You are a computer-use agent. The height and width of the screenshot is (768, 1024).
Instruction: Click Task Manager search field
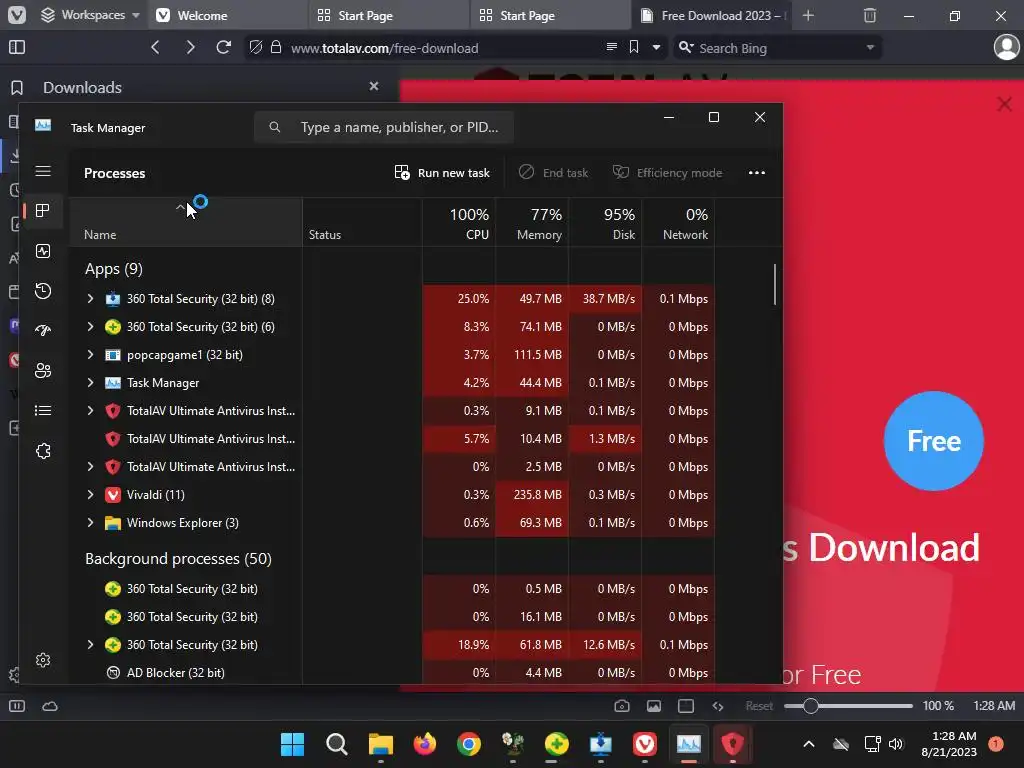pos(383,127)
